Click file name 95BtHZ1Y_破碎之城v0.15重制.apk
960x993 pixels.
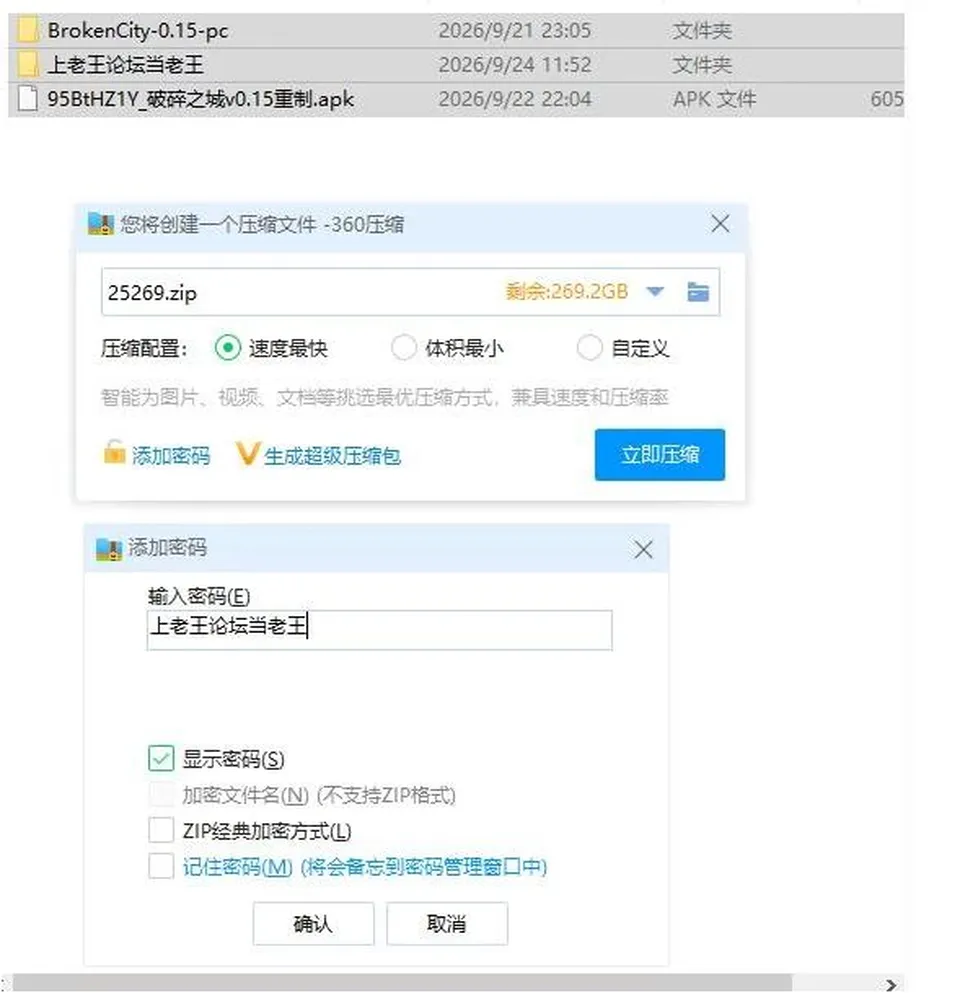click(201, 99)
